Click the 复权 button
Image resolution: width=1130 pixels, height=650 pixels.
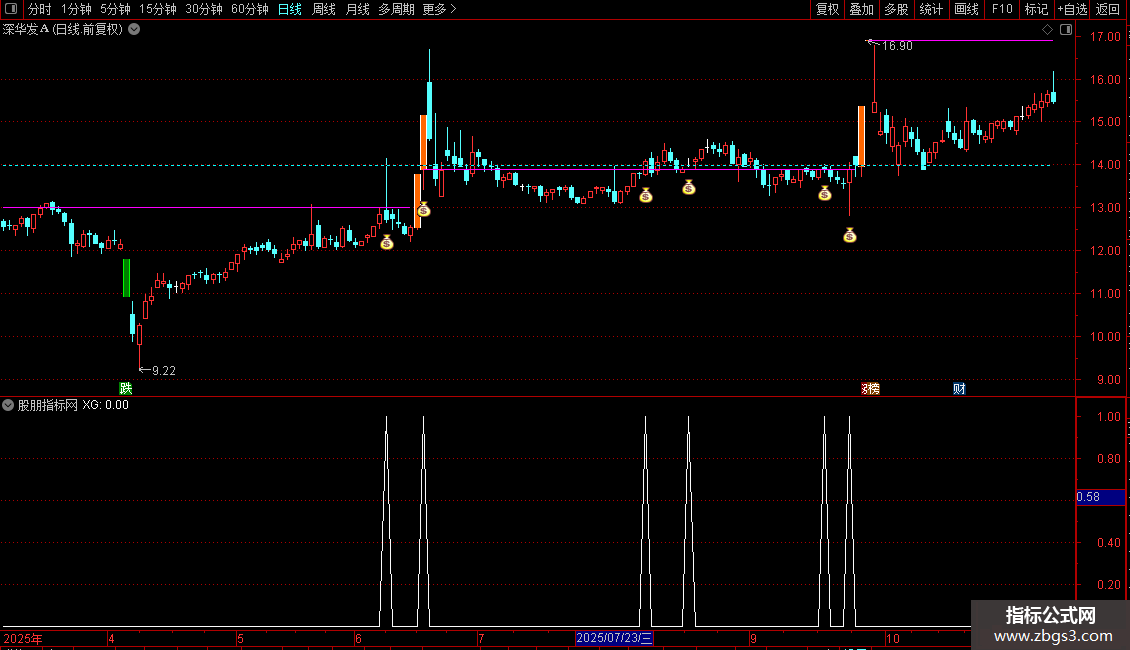[x=827, y=9]
